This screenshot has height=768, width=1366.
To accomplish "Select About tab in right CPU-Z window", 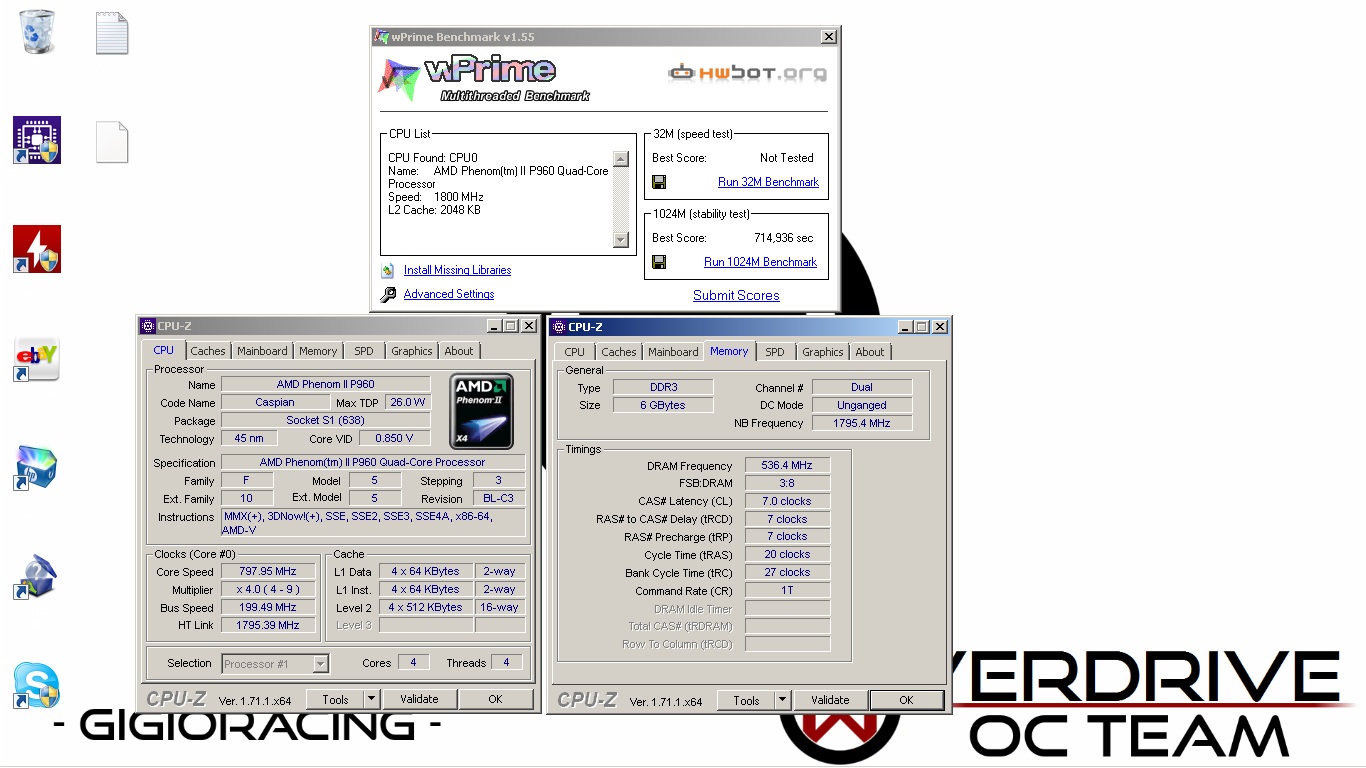I will 870,352.
